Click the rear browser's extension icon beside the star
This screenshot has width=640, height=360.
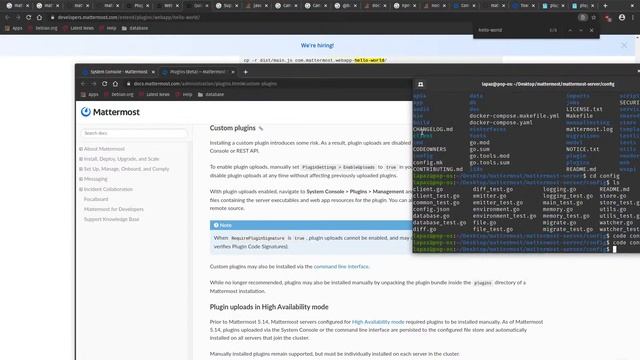coord(608,18)
